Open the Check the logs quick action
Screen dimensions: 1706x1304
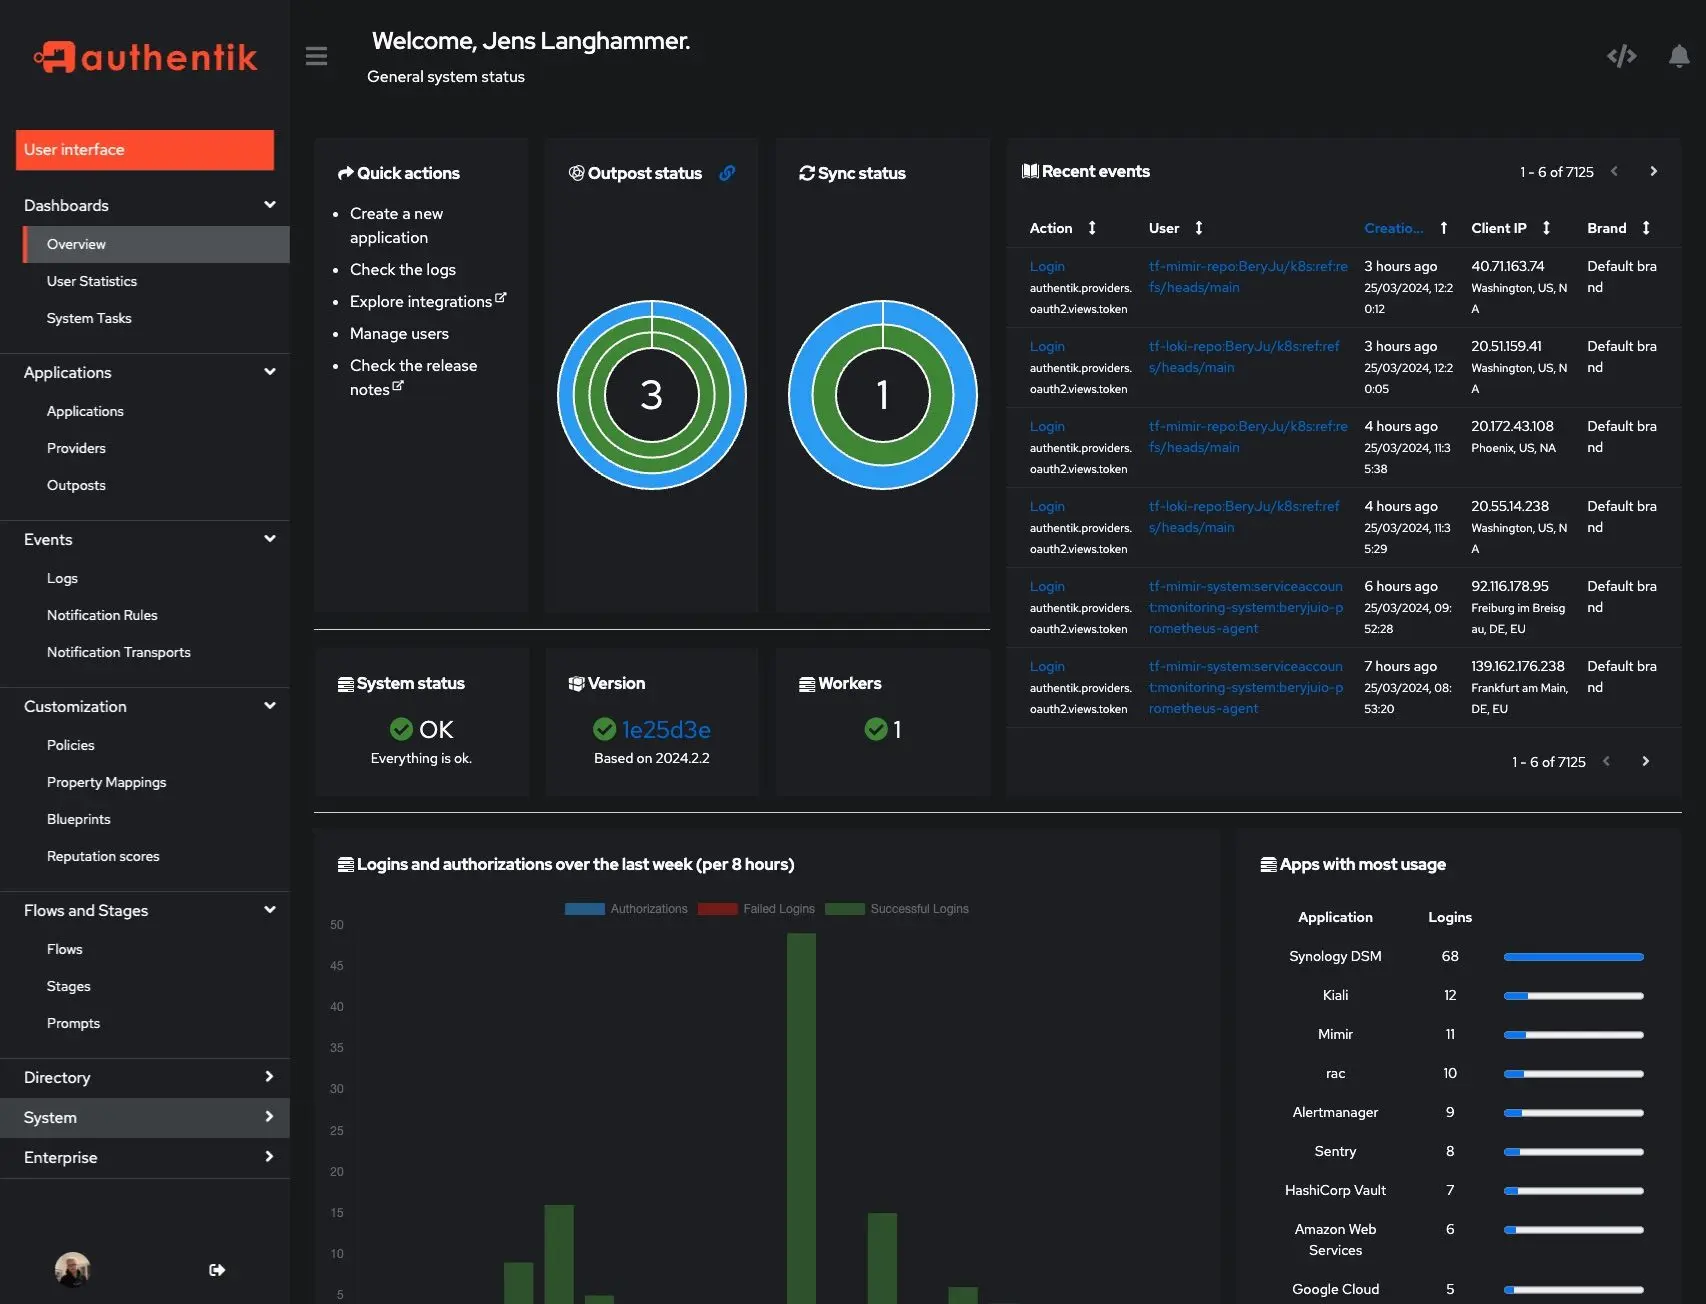tap(402, 269)
